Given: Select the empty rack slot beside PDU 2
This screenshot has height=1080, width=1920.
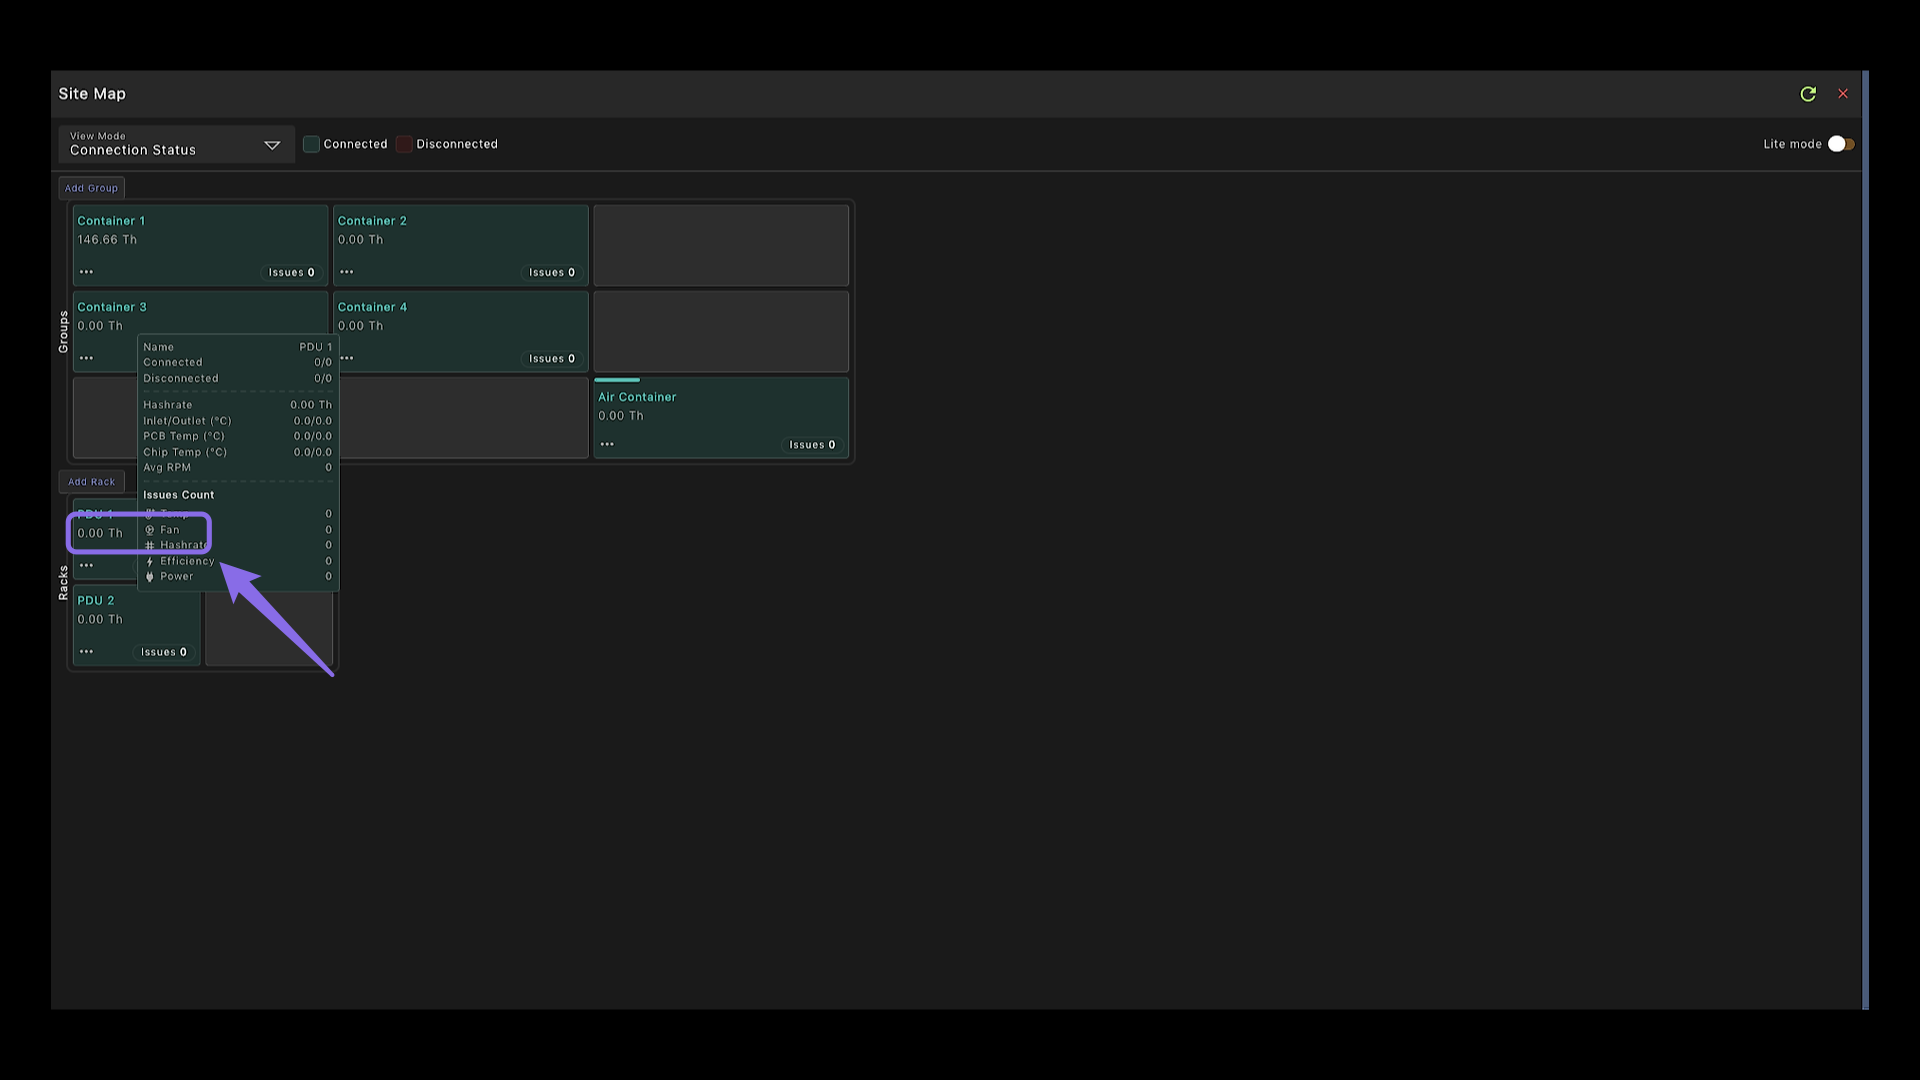Looking at the screenshot, I should (x=269, y=628).
